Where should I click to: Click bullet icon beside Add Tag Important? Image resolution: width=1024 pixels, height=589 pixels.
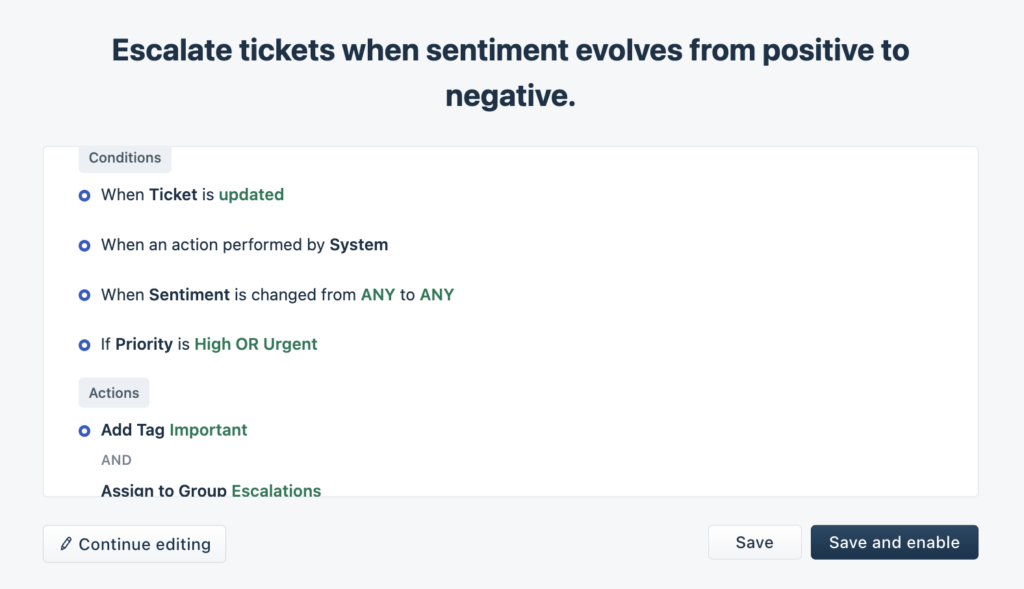tap(84, 431)
